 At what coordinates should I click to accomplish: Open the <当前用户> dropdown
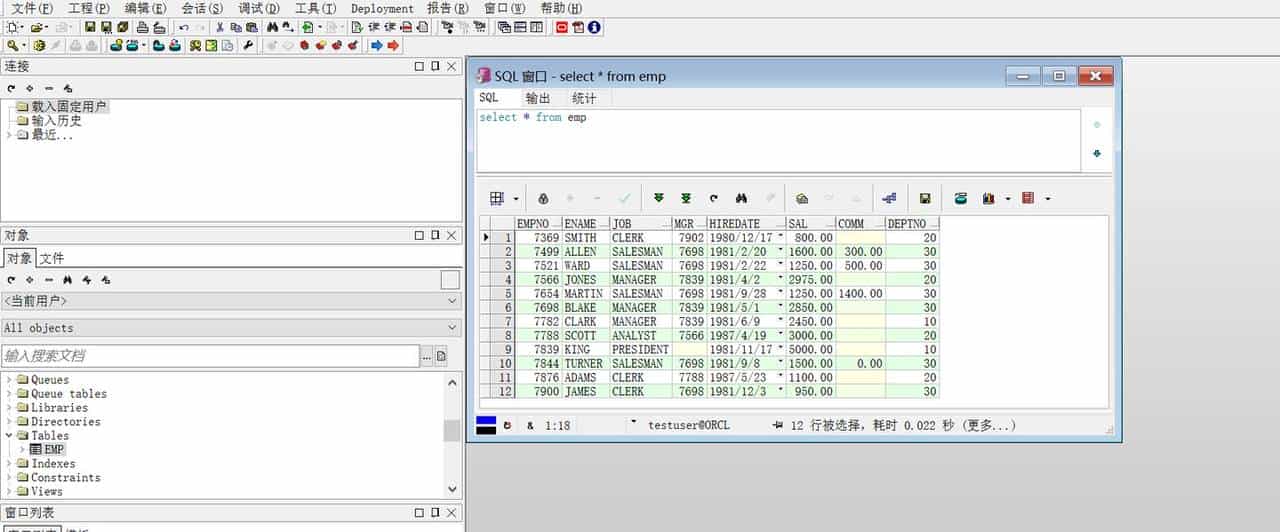tap(231, 301)
